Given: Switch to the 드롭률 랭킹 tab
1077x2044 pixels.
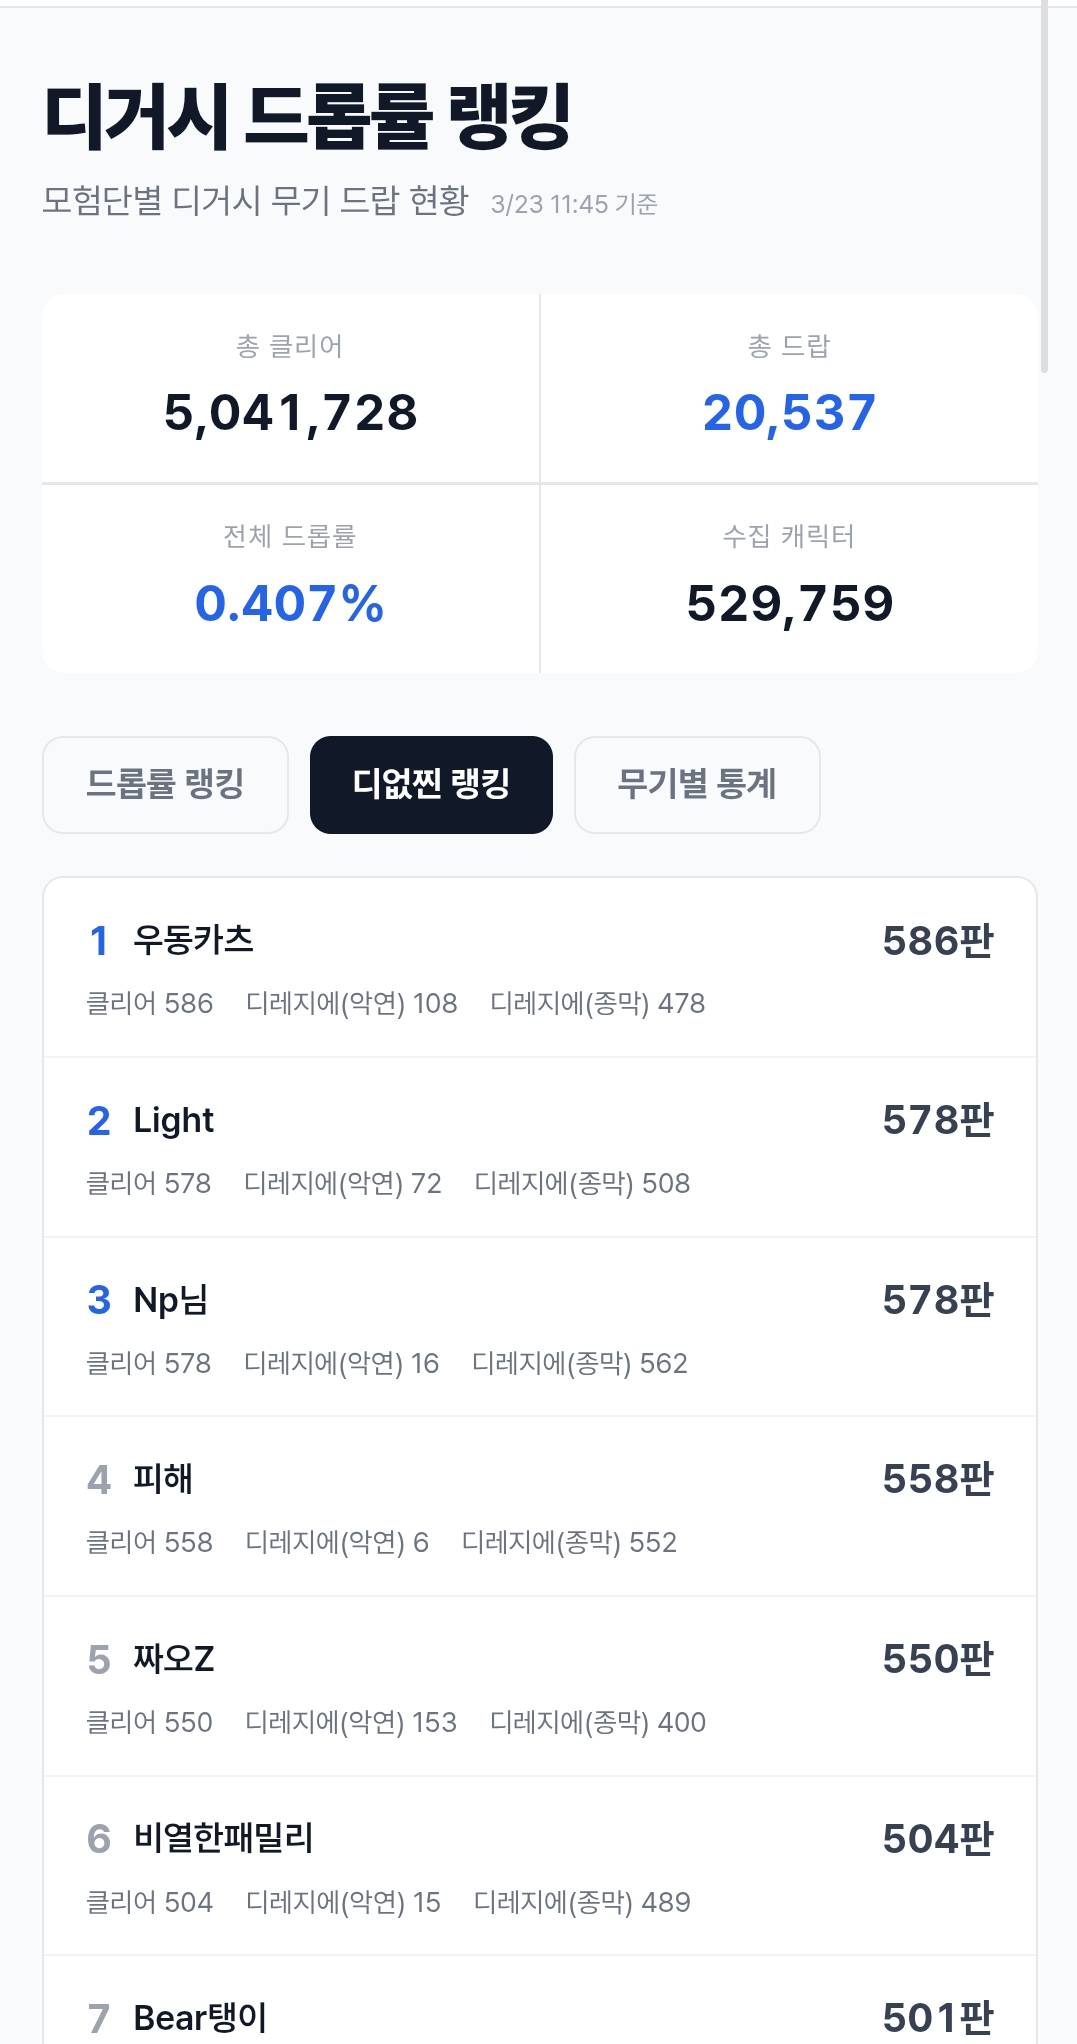Looking at the screenshot, I should (165, 784).
